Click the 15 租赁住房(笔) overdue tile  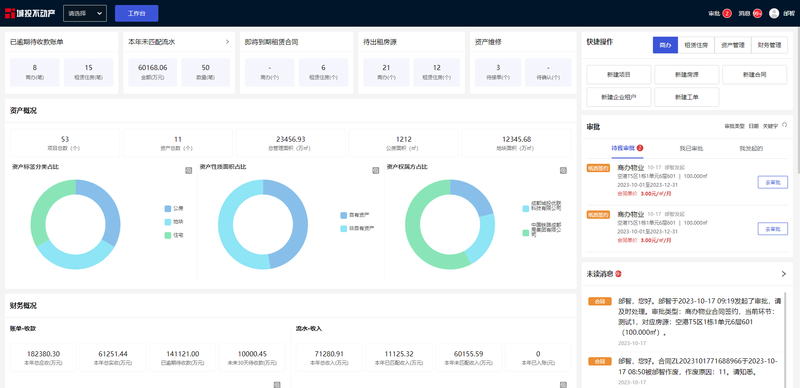point(89,72)
